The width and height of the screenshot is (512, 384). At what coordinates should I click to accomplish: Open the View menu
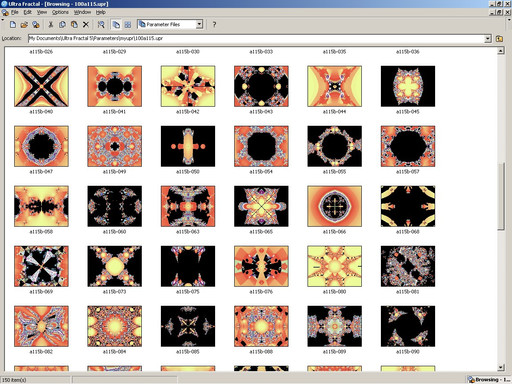42,12
